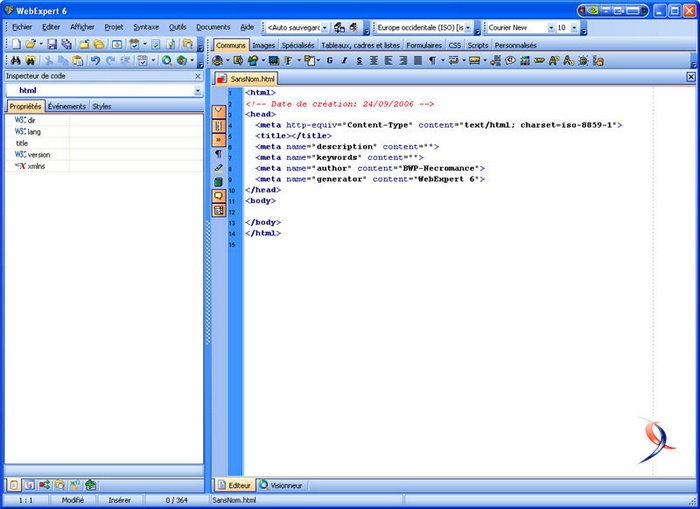Viewport: 700px width, 509px height.
Task: Open a file with the folder icon
Action: 30,44
